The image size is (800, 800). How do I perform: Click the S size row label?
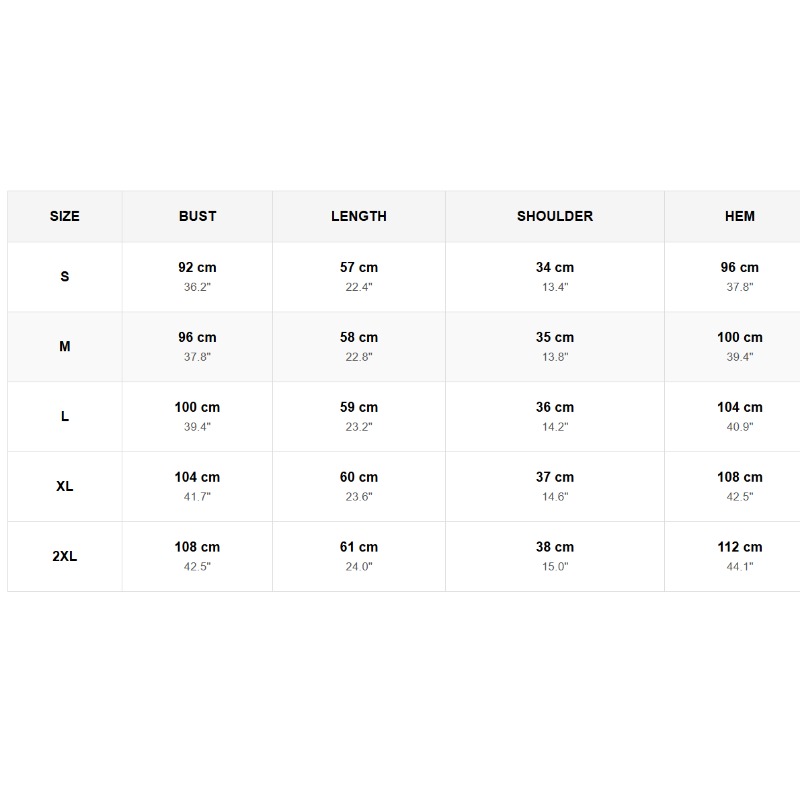point(65,277)
